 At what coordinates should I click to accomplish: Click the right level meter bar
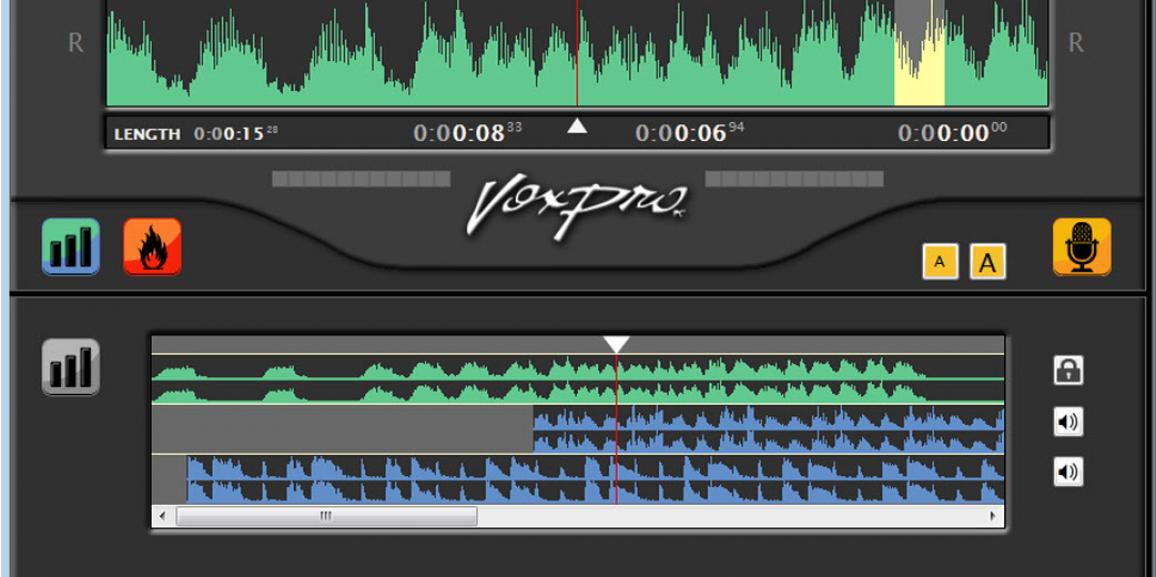[x=794, y=179]
